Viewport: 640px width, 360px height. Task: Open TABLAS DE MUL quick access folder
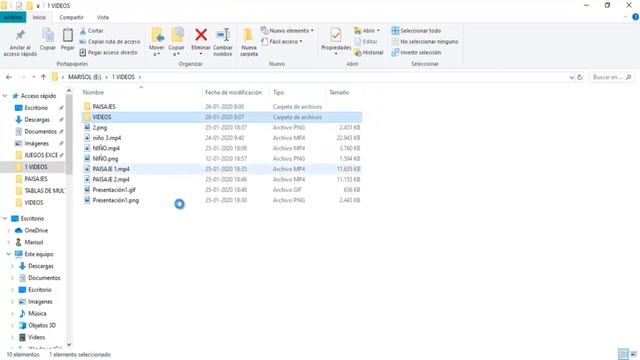[x=44, y=191]
